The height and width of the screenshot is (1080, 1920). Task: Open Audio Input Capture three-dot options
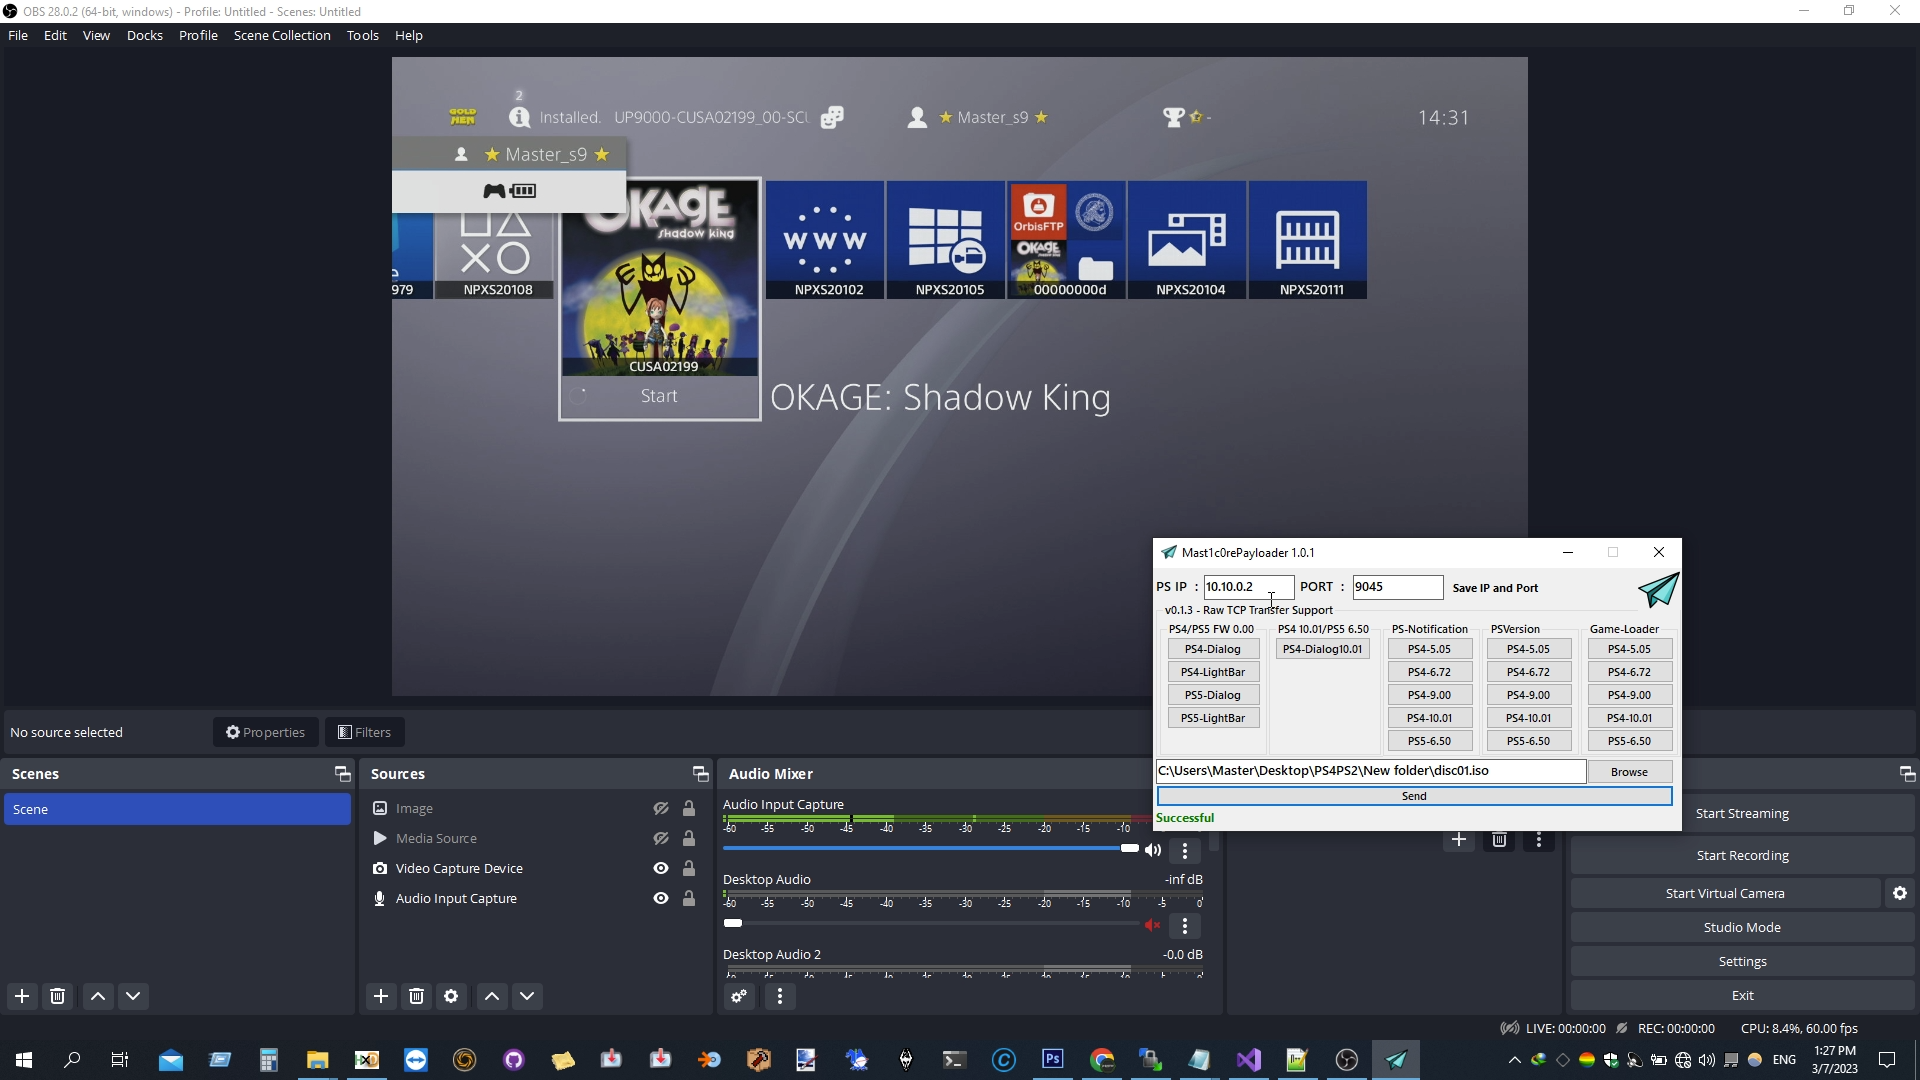coord(1185,851)
